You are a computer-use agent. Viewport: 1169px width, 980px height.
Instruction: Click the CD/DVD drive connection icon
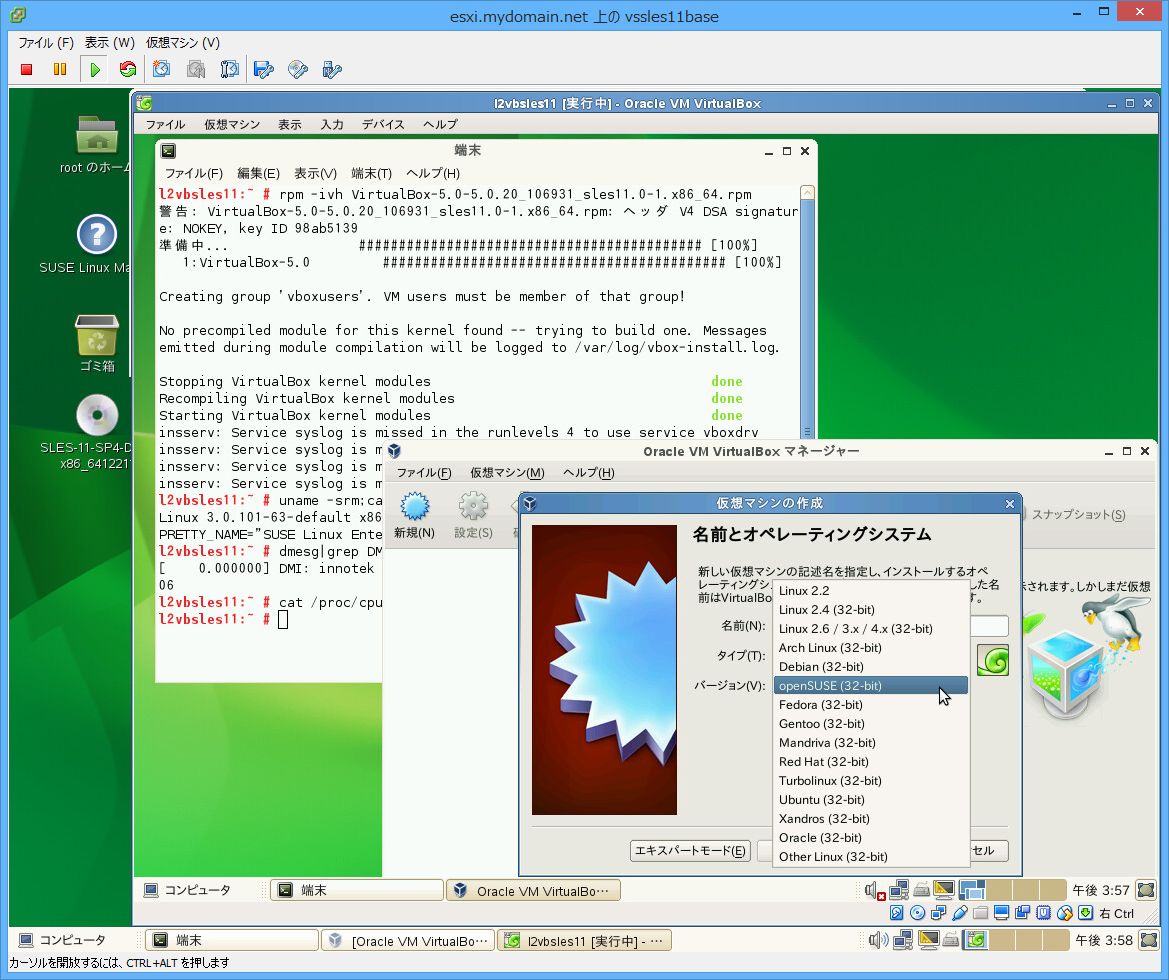(297, 69)
